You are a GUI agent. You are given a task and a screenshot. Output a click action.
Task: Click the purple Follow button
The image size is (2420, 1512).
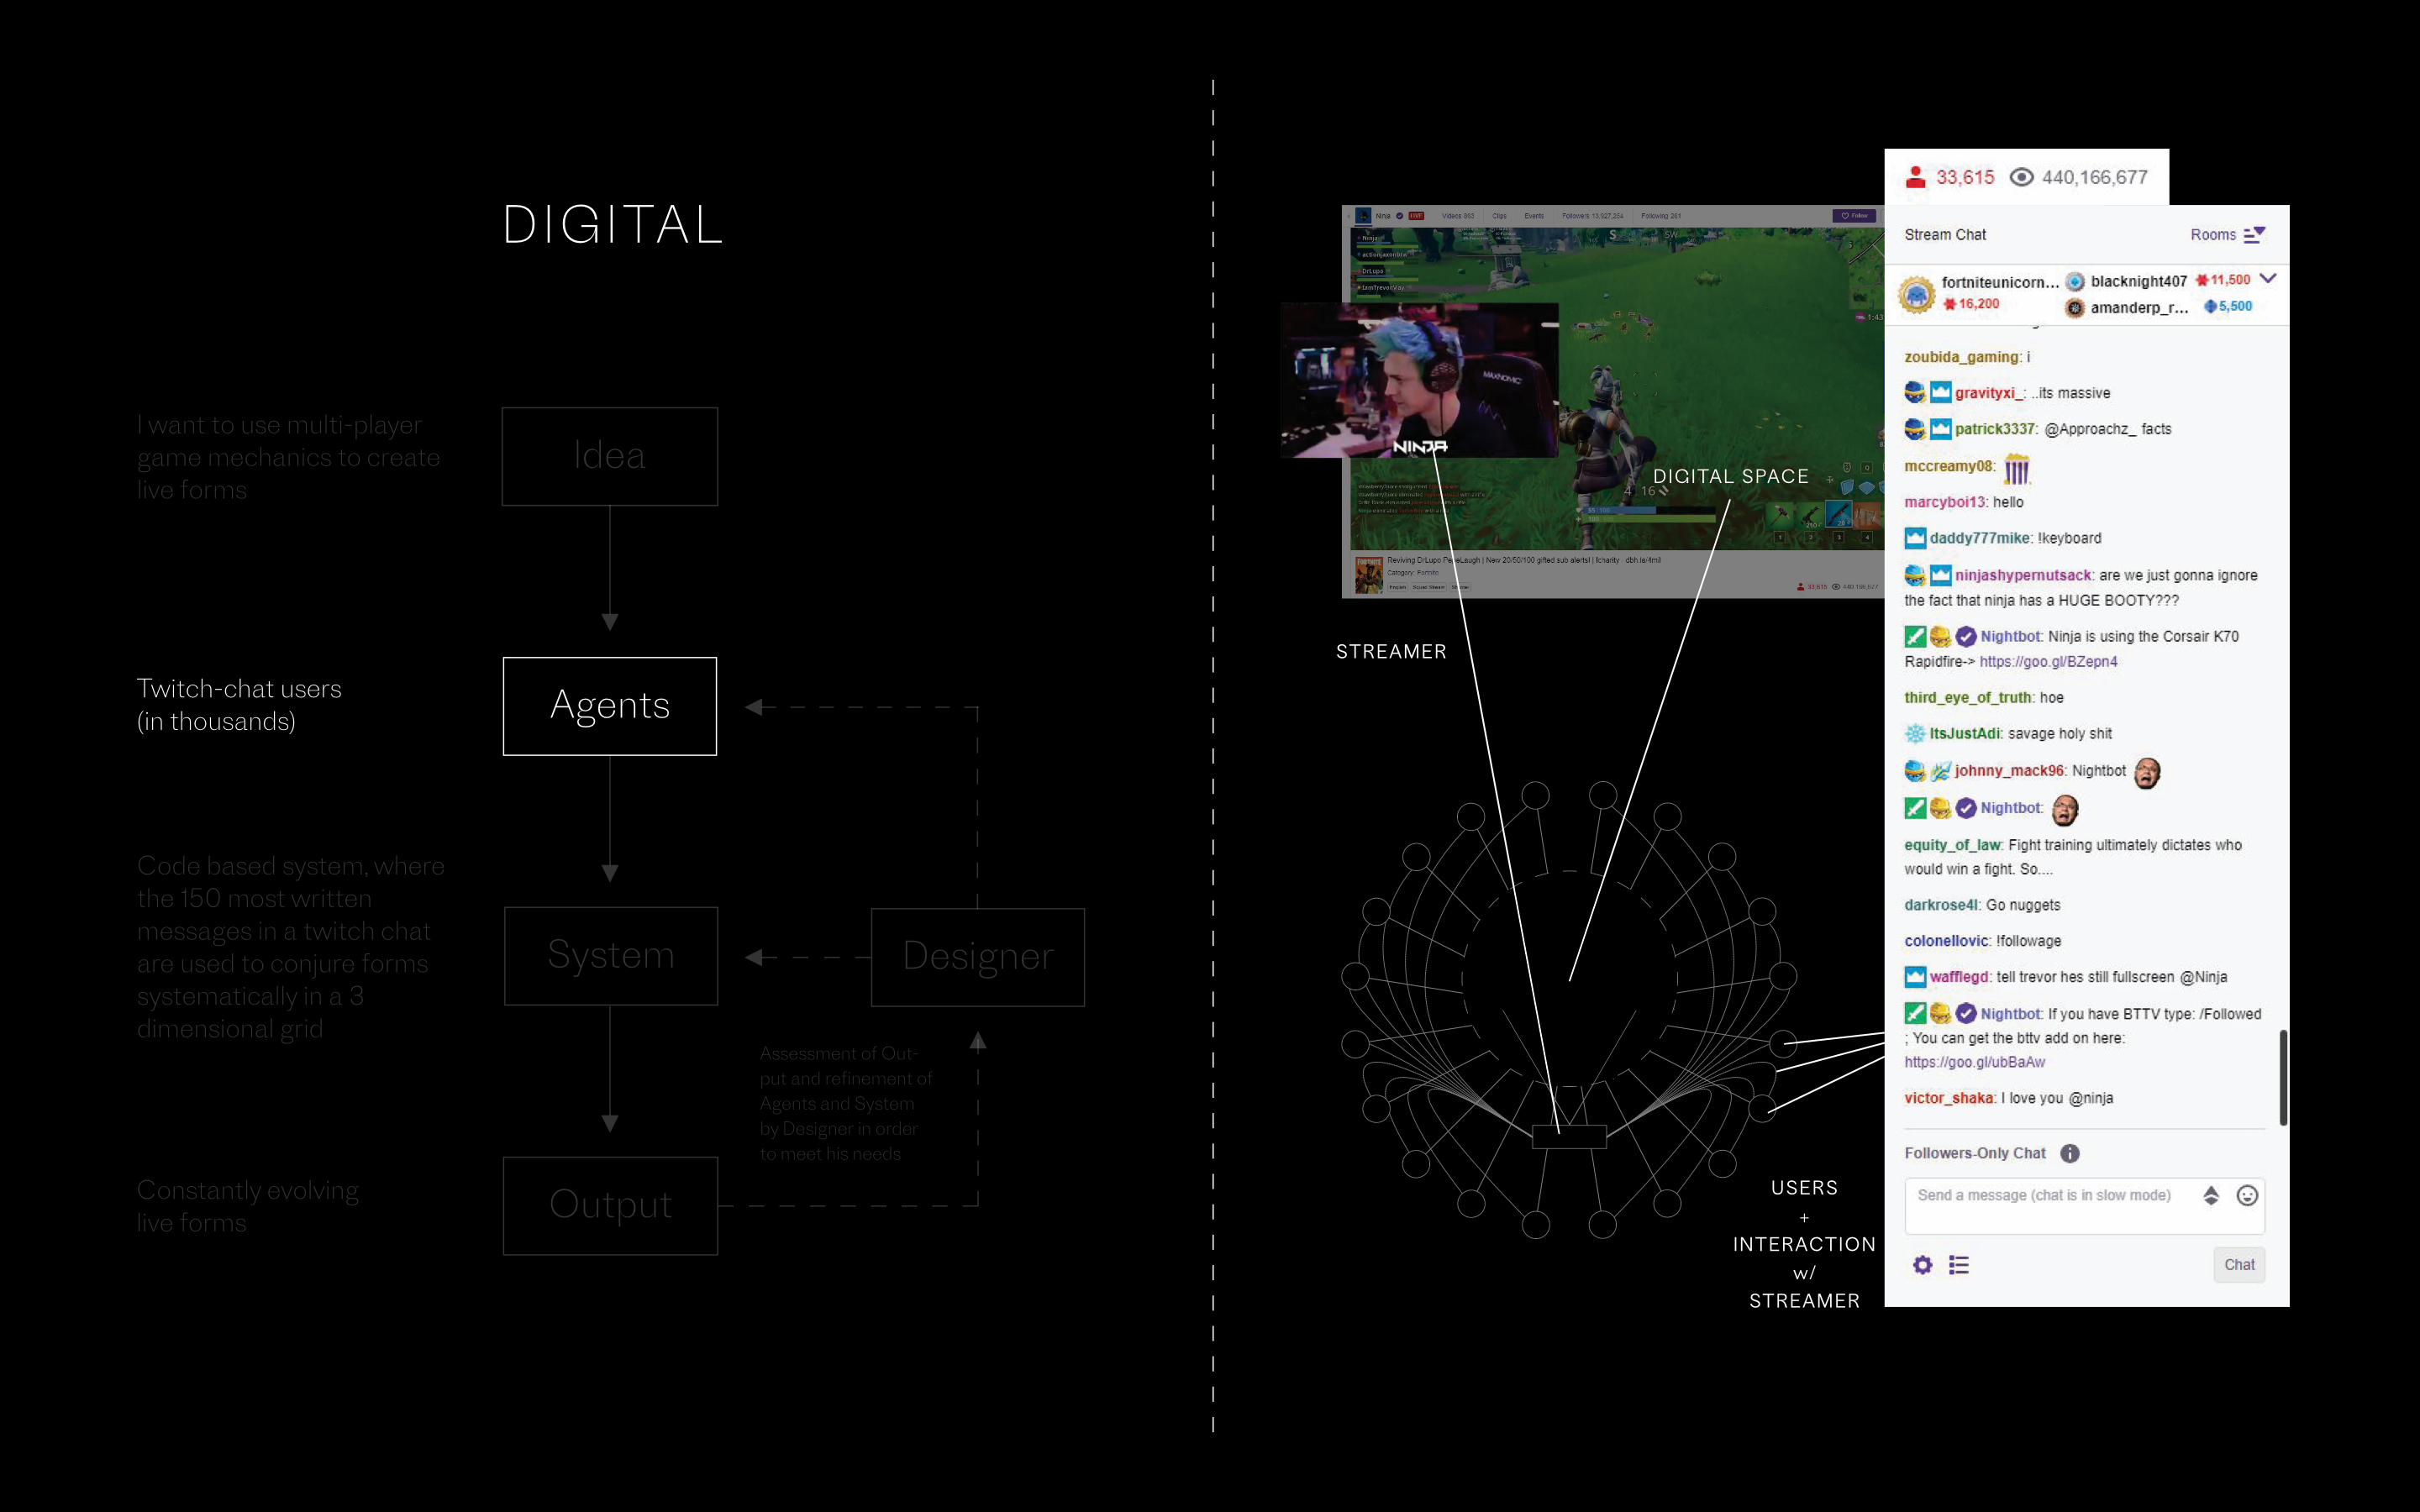pyautogui.click(x=1854, y=216)
